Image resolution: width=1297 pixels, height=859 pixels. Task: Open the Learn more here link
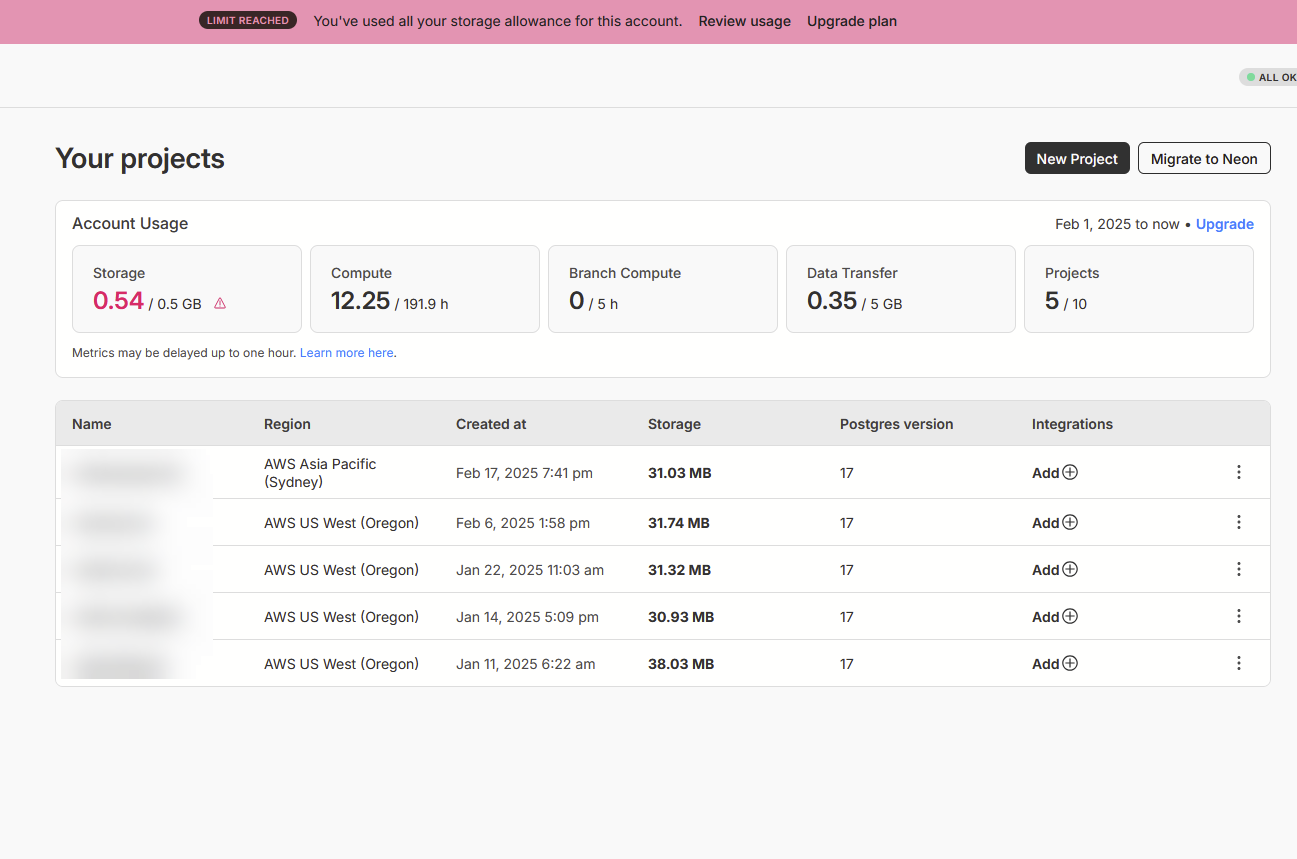pos(347,353)
